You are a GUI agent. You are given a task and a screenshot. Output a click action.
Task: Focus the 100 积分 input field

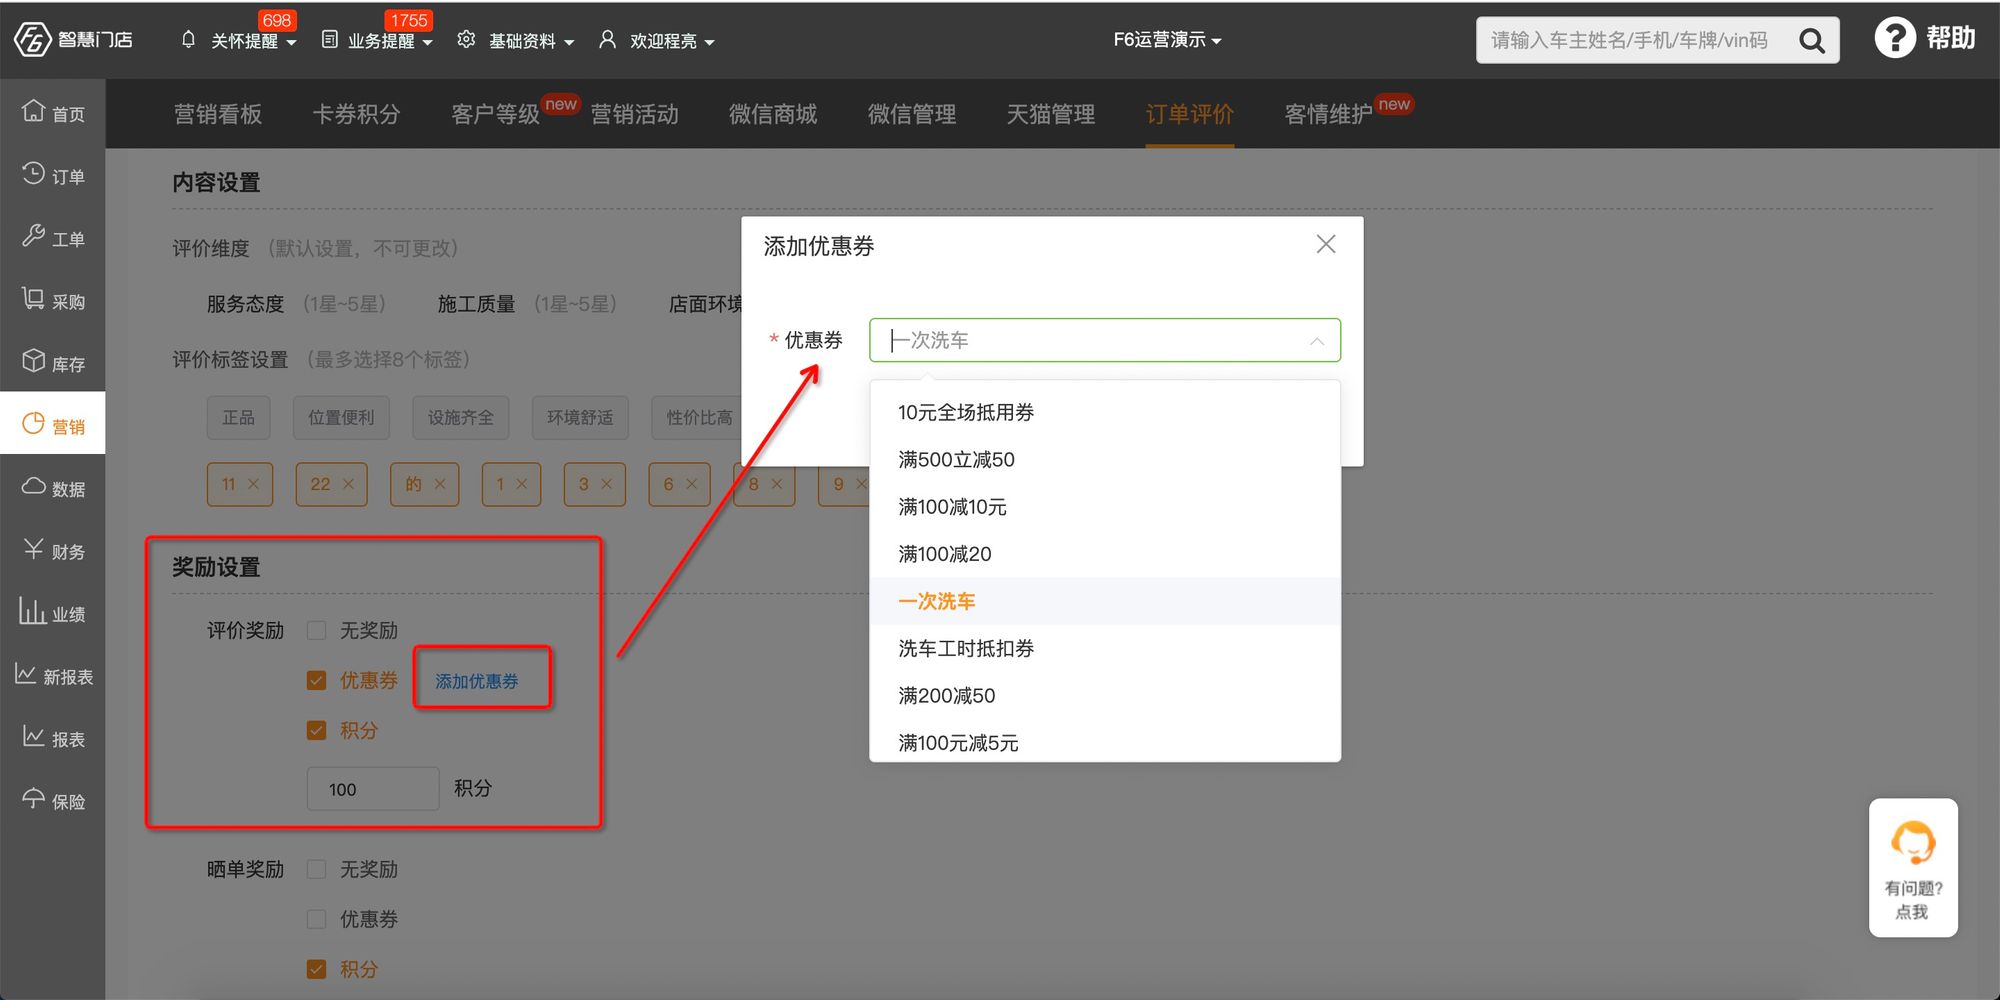click(373, 789)
